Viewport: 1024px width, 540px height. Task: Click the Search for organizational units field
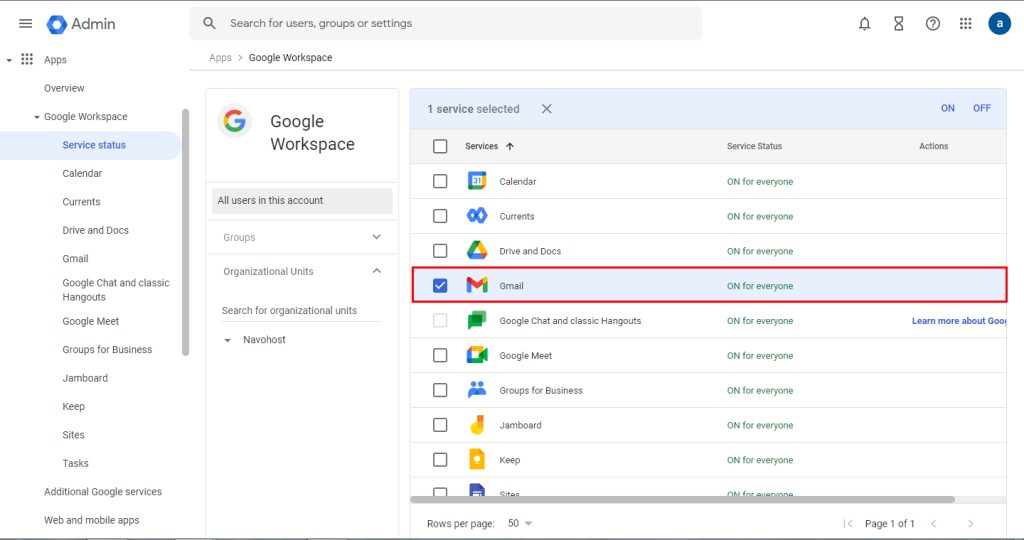[300, 311]
